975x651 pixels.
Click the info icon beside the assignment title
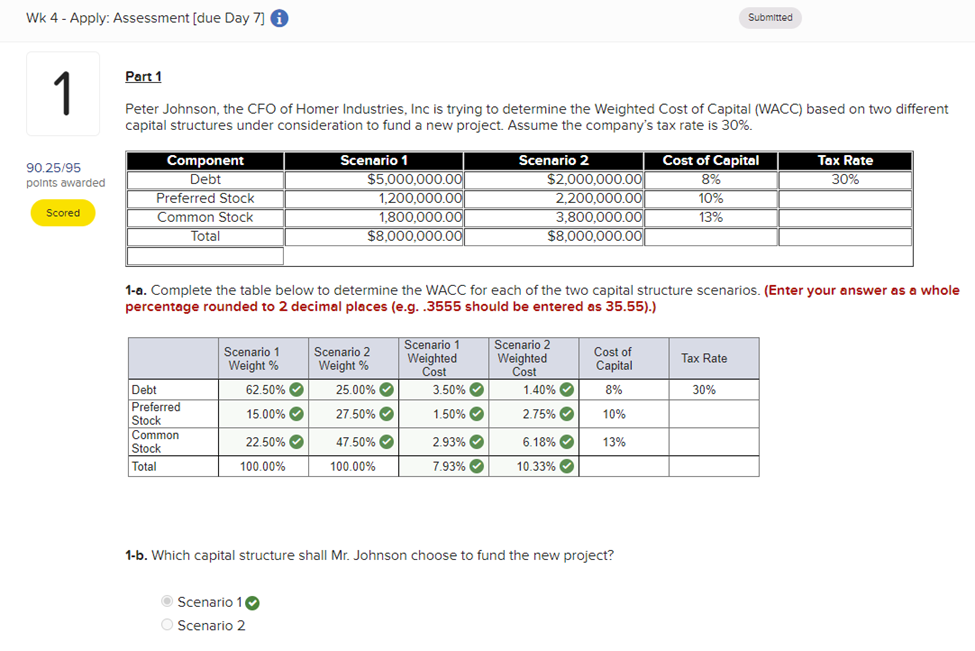tap(277, 17)
